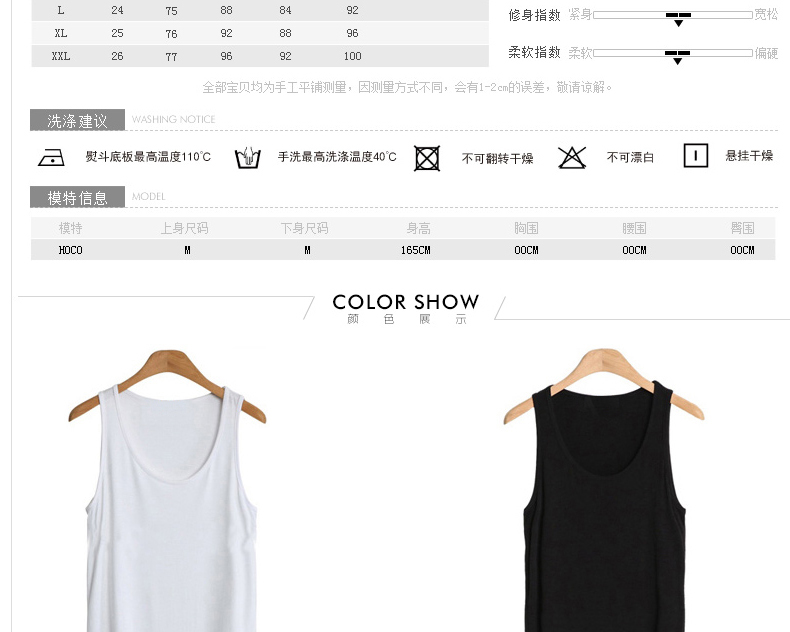Image resolution: width=790 pixels, height=632 pixels.
Task: Click the XL size row label
Action: pyautogui.click(x=61, y=33)
